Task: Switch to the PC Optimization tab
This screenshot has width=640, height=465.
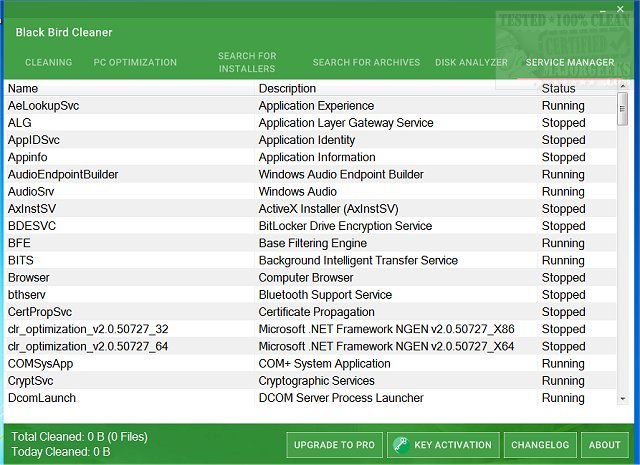Action: click(135, 62)
